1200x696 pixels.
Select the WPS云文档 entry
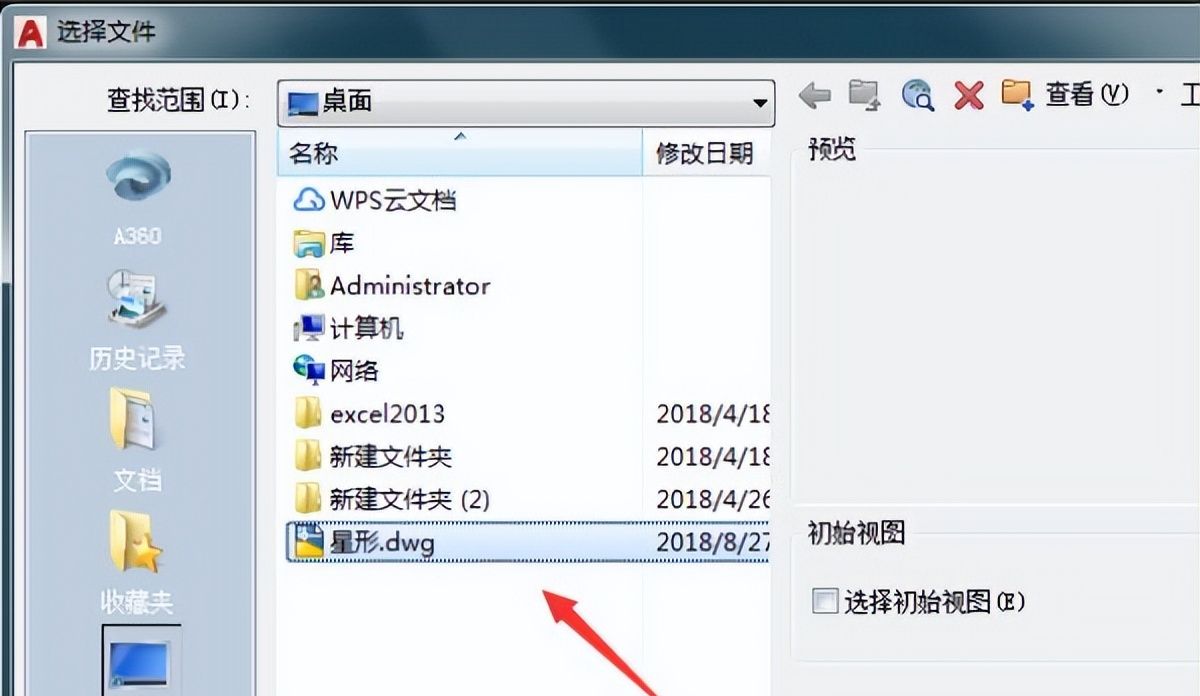[x=375, y=200]
